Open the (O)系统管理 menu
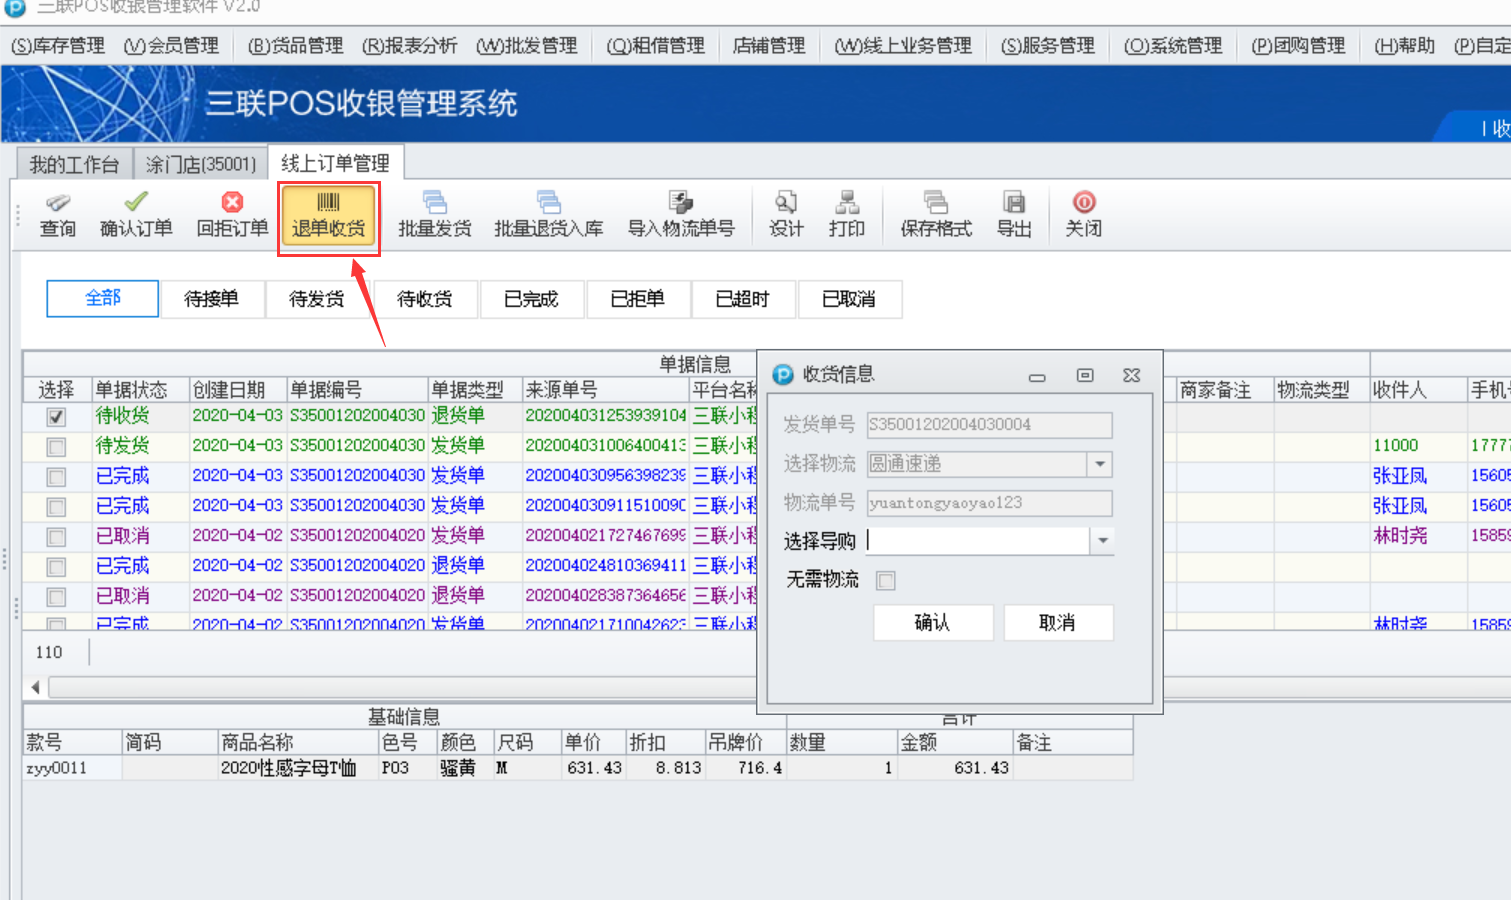 tap(1173, 46)
